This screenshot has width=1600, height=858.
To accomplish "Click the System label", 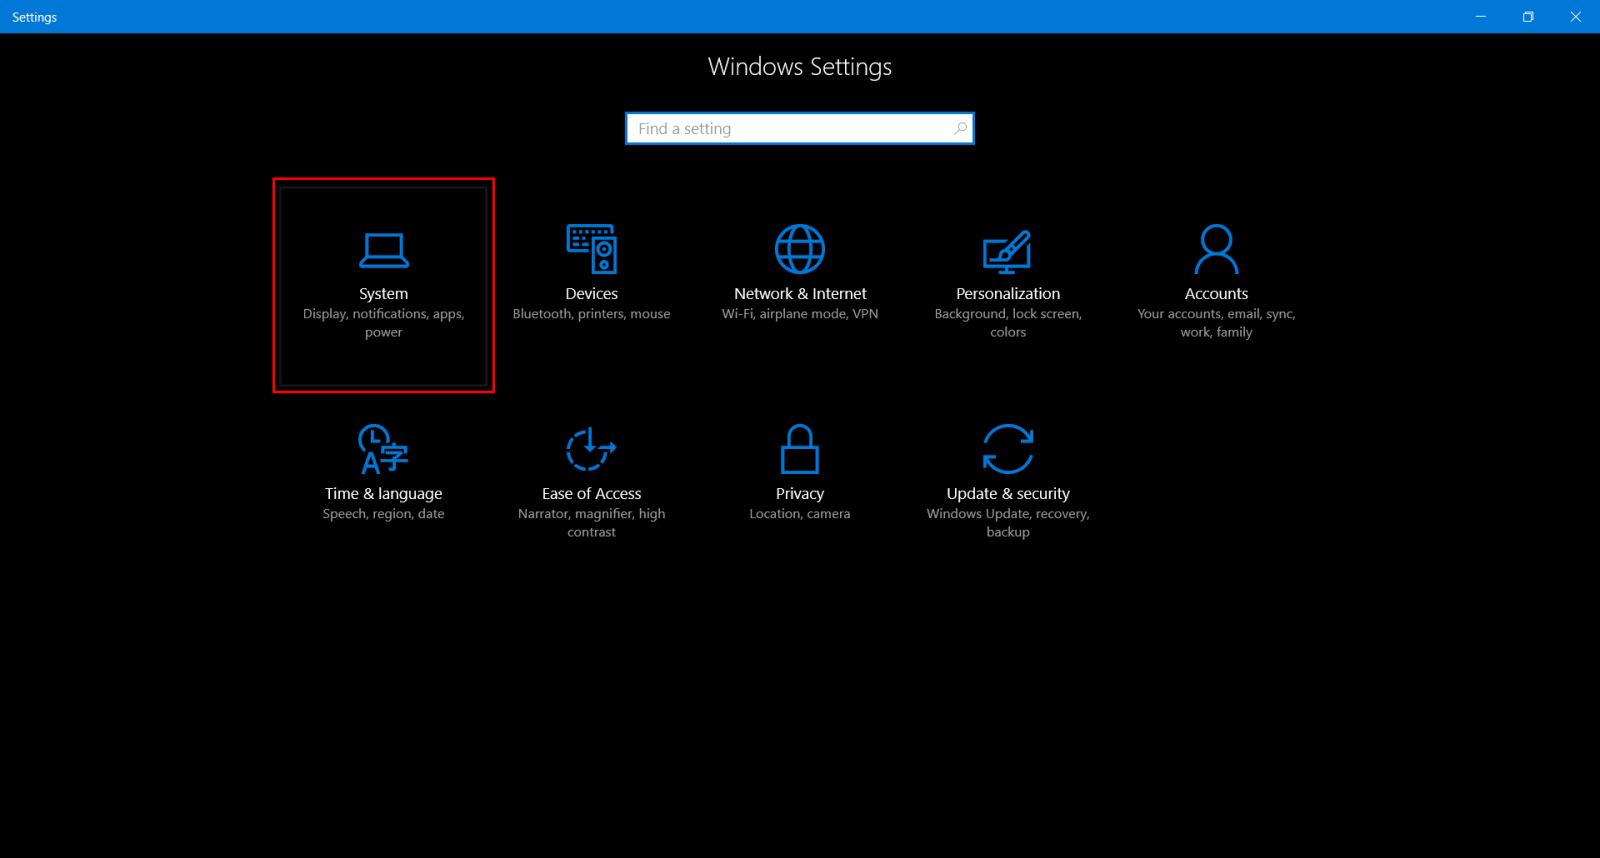I will point(384,294).
